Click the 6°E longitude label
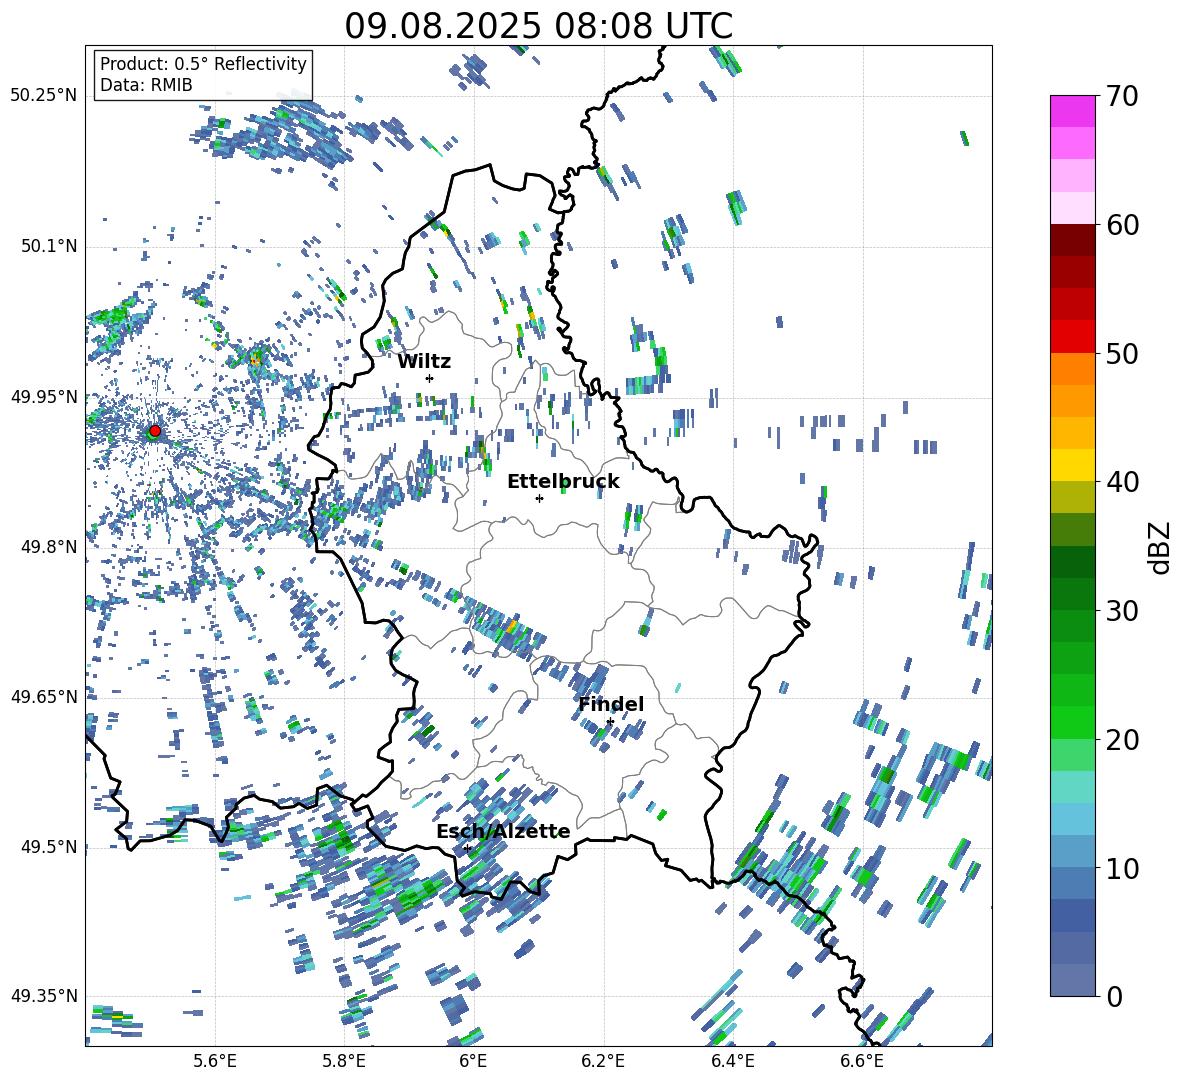This screenshot has width=1184, height=1081. [x=473, y=1061]
